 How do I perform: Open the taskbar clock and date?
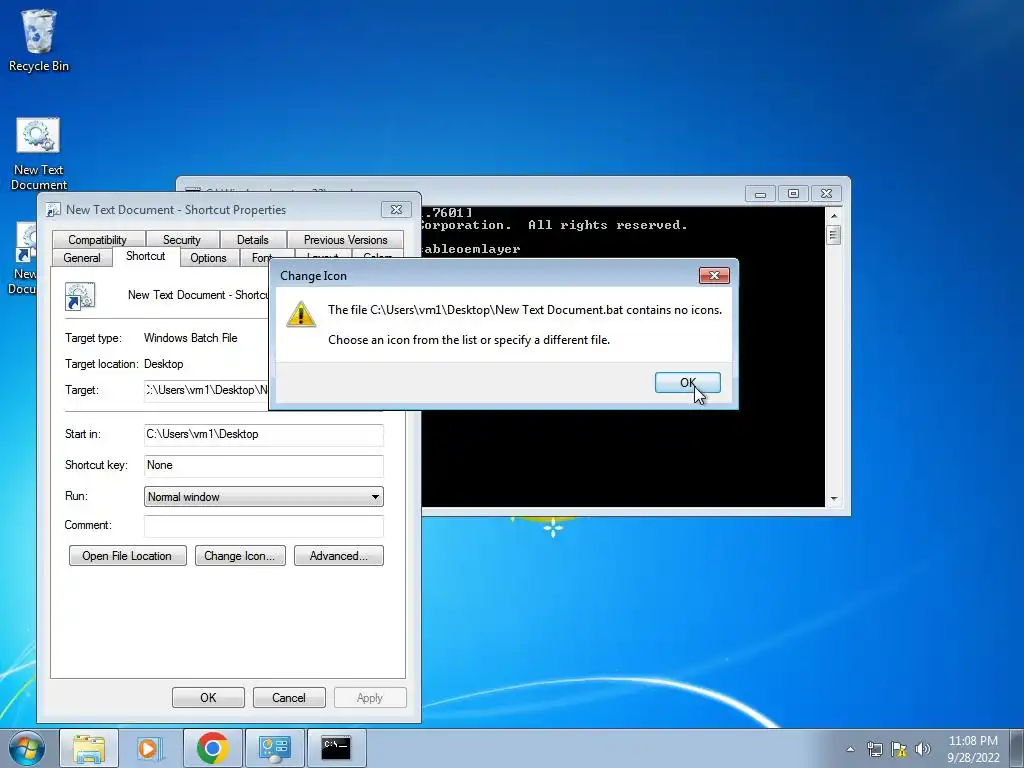point(973,749)
